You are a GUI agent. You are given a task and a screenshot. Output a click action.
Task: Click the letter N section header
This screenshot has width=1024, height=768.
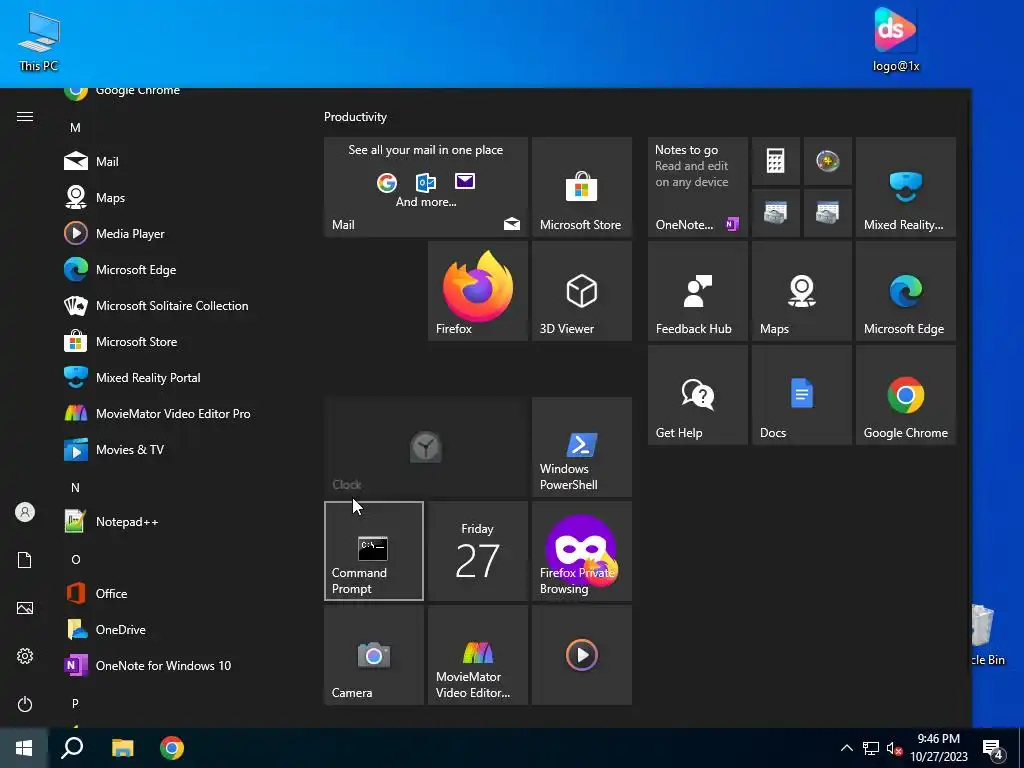[75, 488]
